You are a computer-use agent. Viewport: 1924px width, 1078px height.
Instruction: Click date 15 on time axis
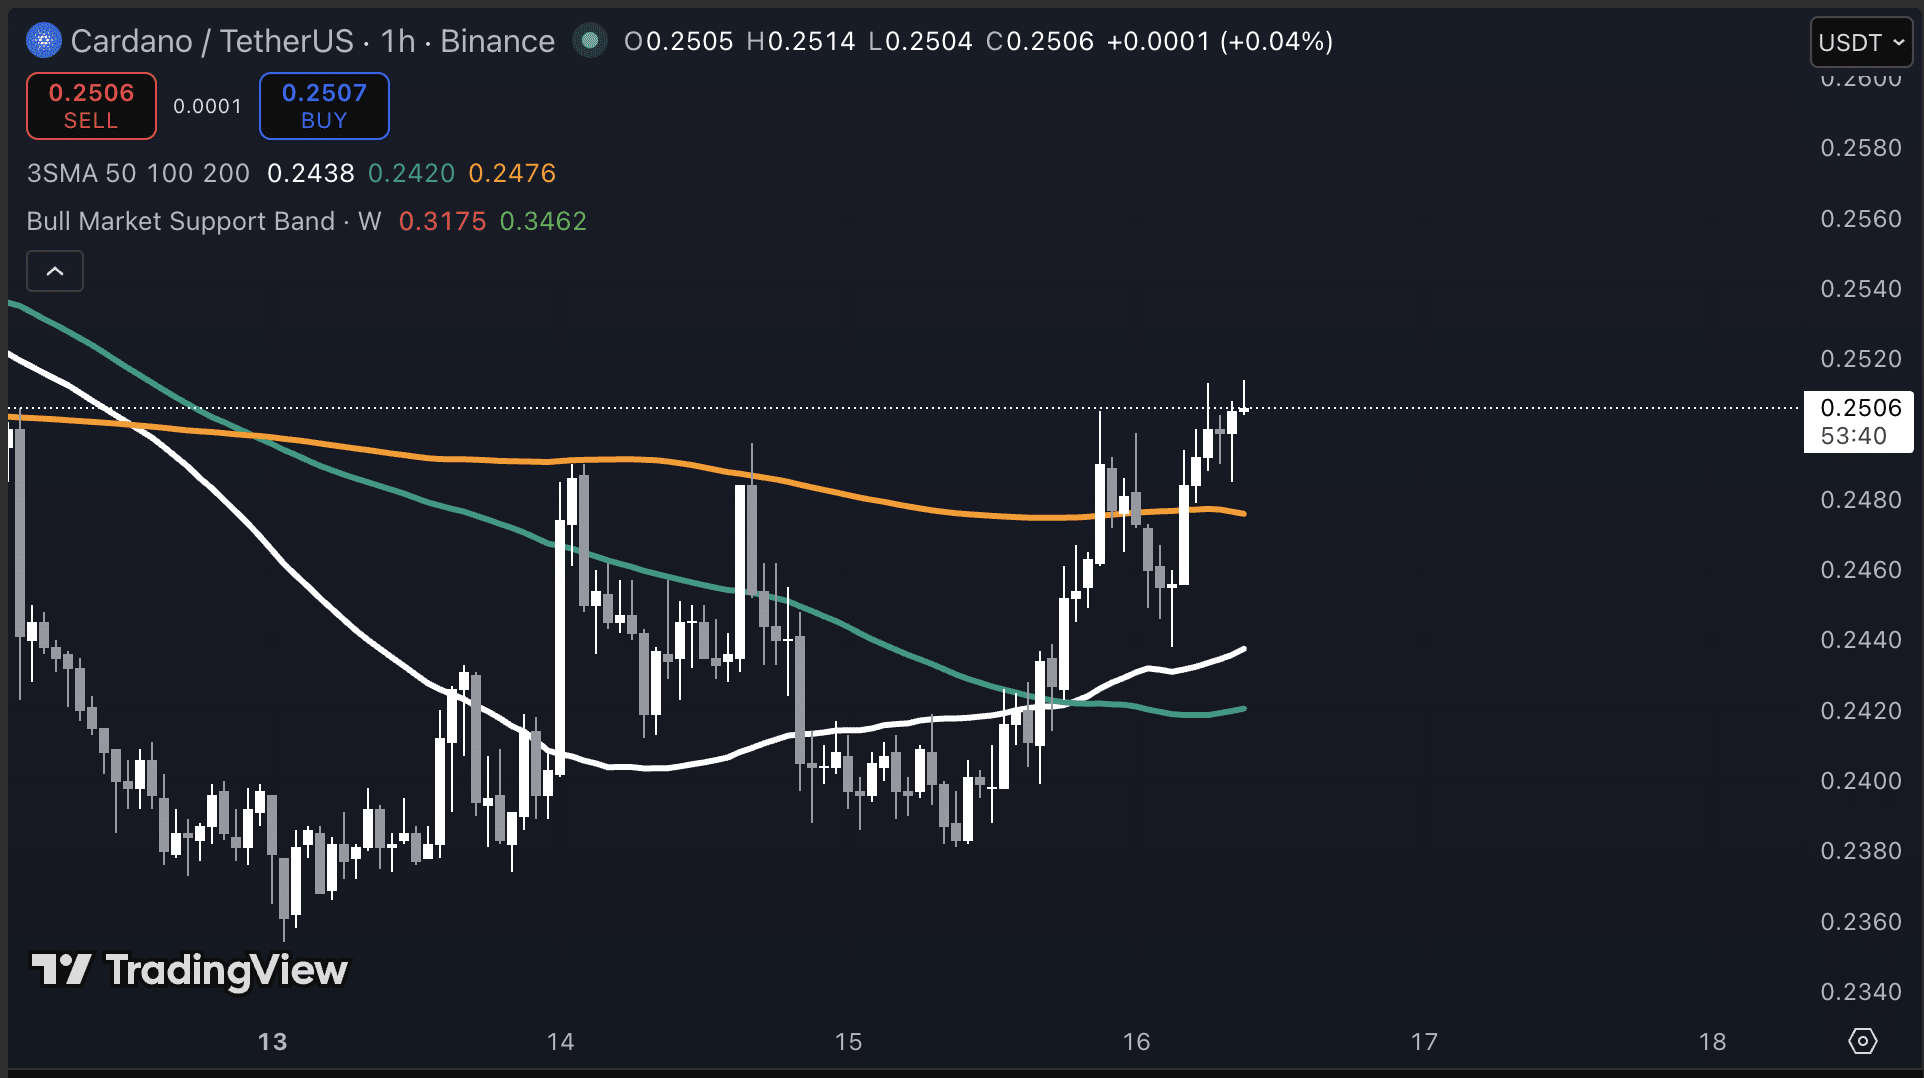click(x=848, y=1042)
